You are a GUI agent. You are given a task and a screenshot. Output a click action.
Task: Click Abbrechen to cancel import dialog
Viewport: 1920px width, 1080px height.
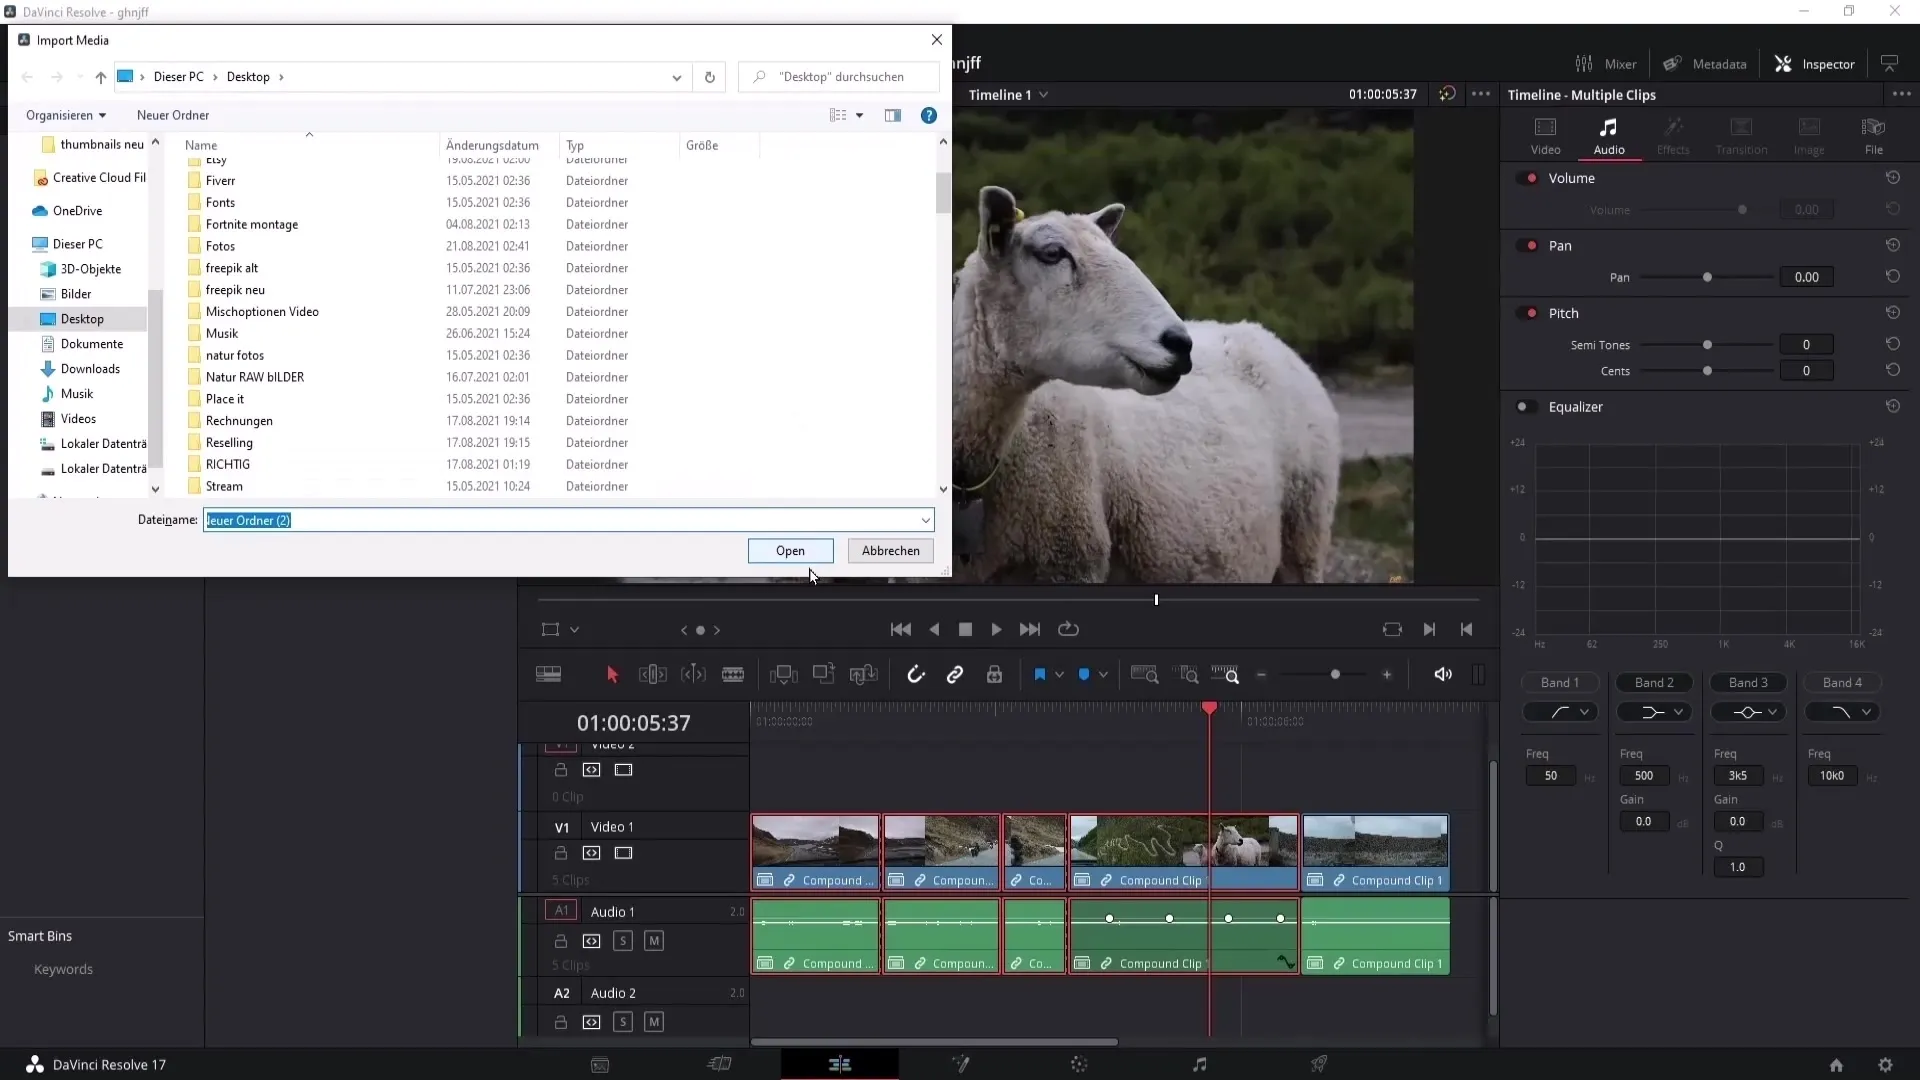click(x=890, y=550)
